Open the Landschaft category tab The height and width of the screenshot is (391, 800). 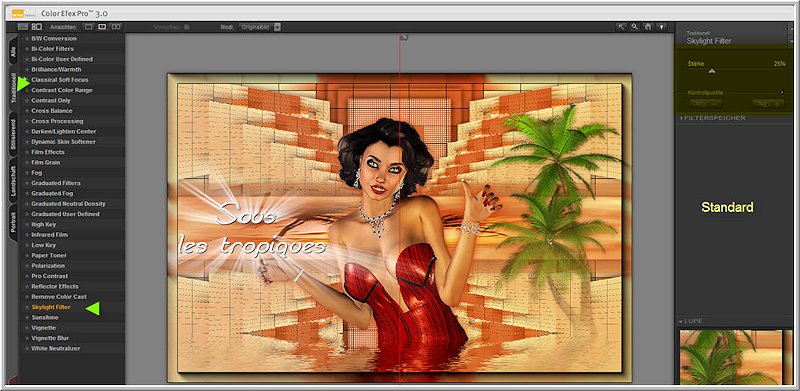tap(14, 181)
